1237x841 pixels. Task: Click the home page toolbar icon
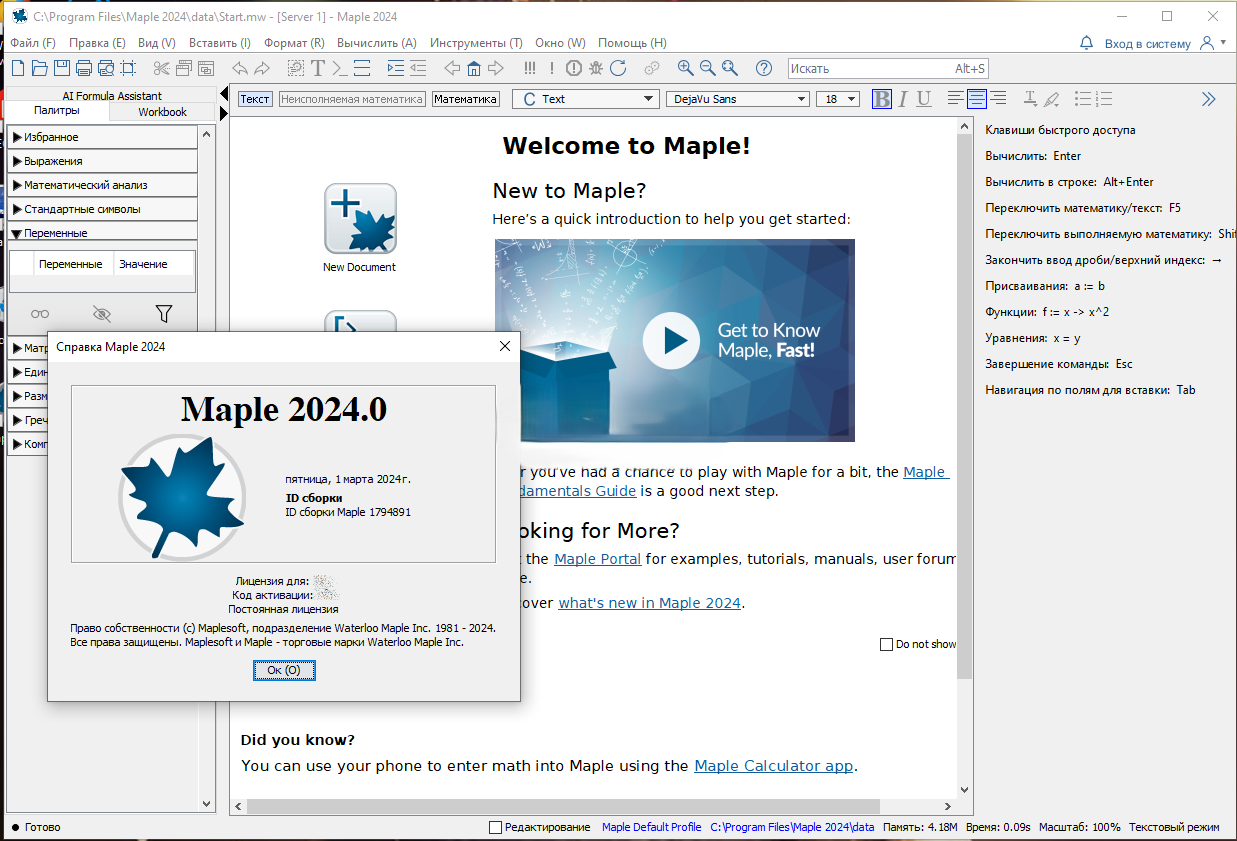point(474,68)
